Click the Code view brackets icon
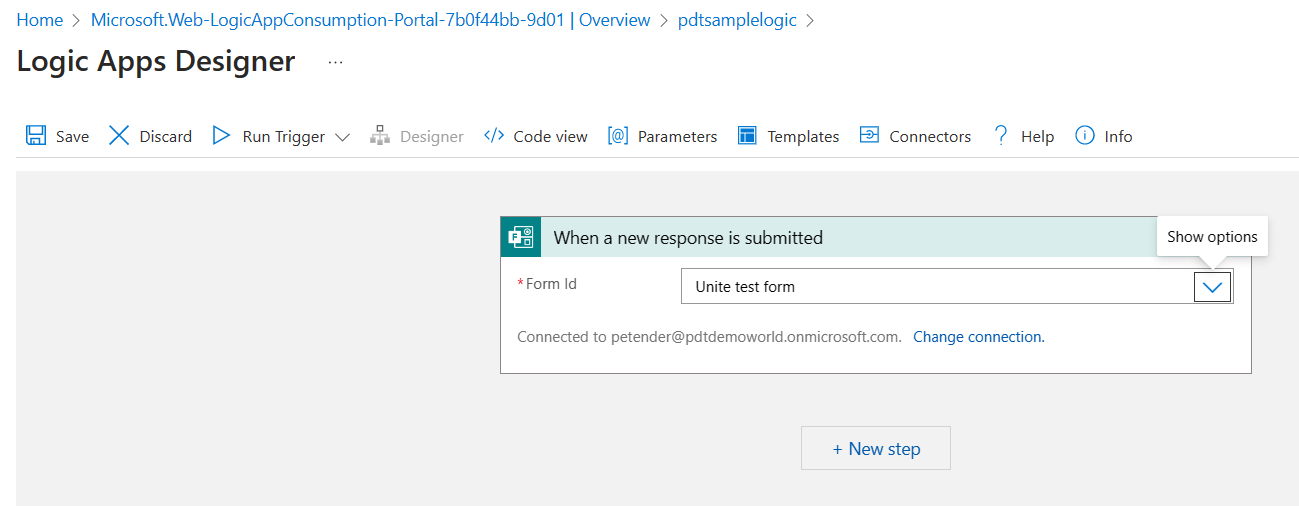 (493, 136)
